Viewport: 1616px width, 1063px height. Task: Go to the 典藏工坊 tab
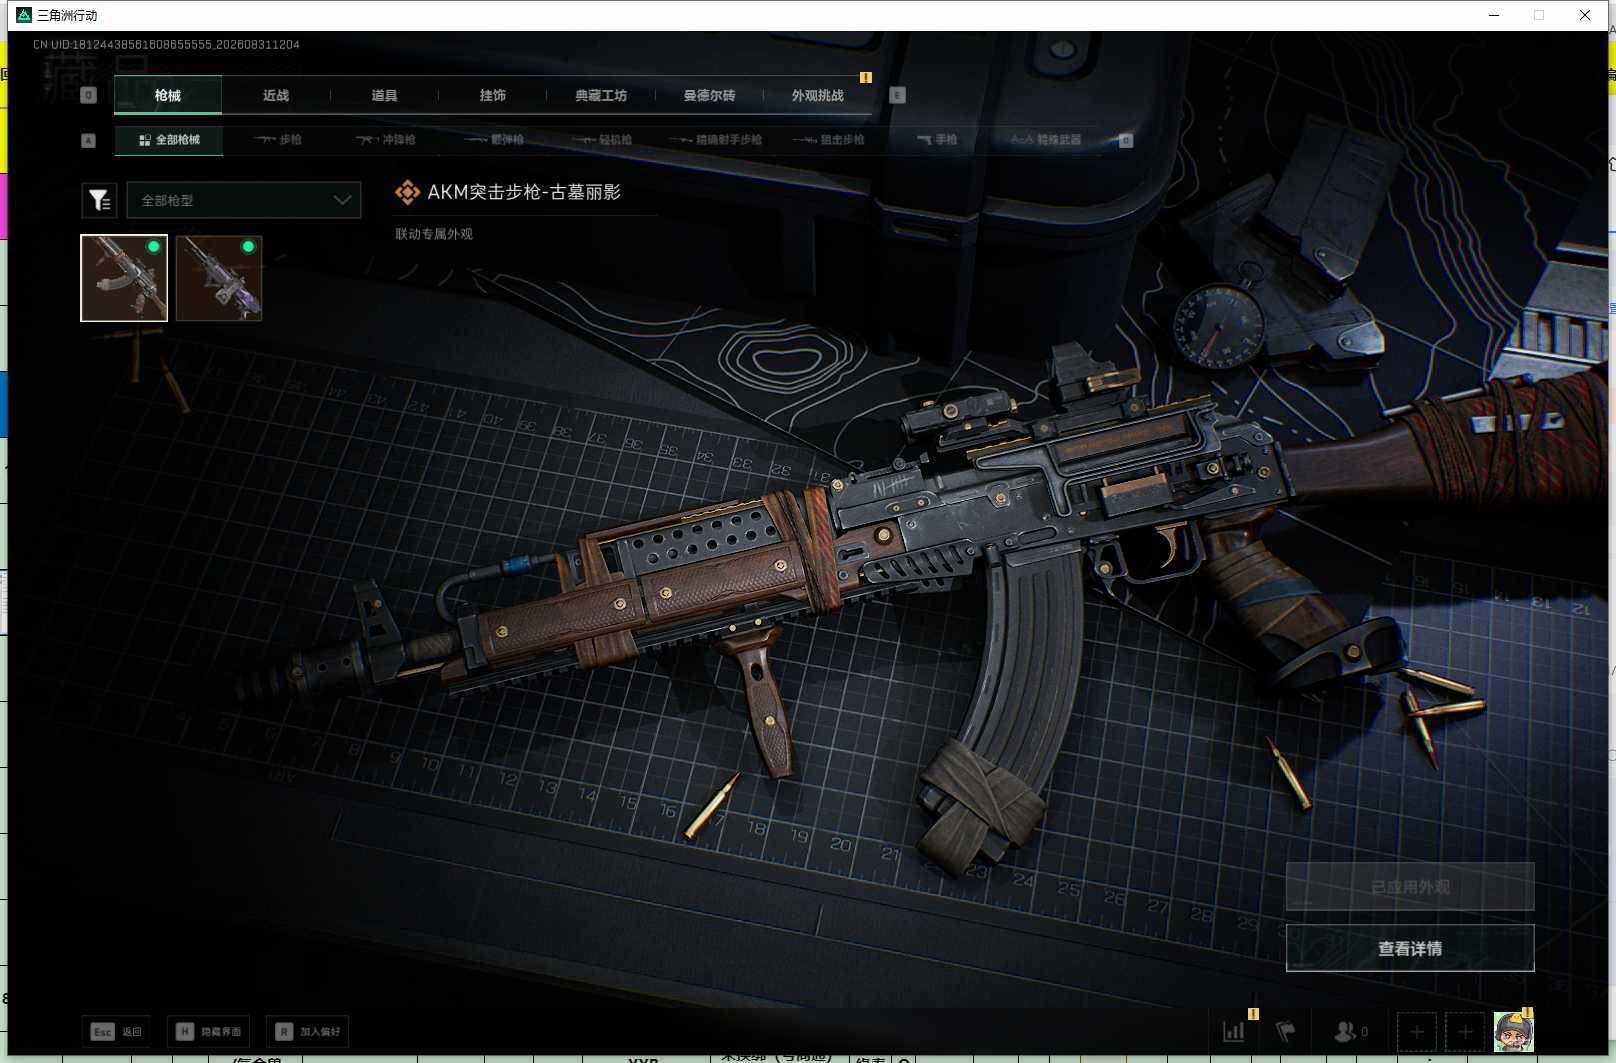(x=601, y=95)
